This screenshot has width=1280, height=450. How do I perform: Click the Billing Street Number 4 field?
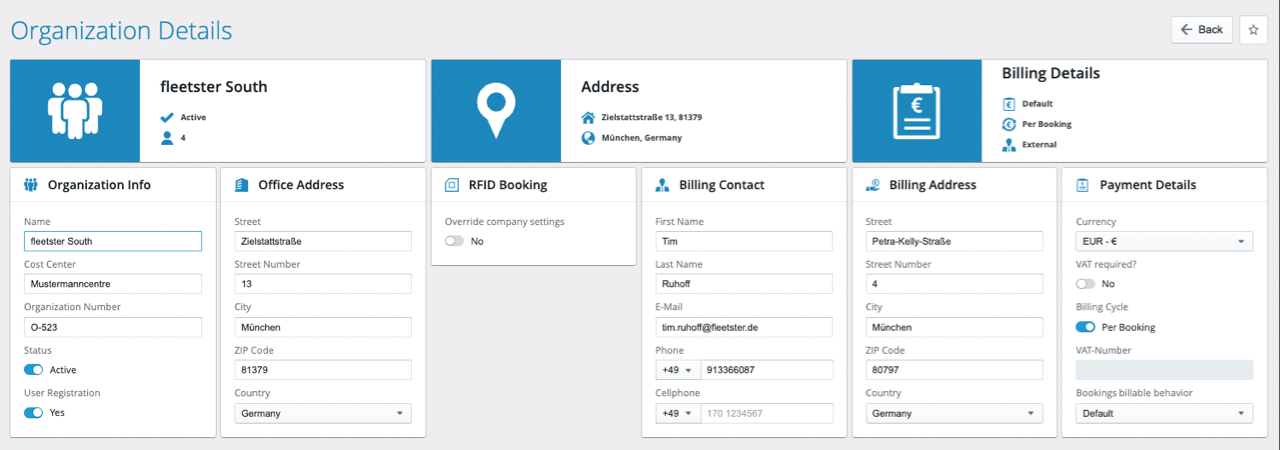(x=954, y=284)
